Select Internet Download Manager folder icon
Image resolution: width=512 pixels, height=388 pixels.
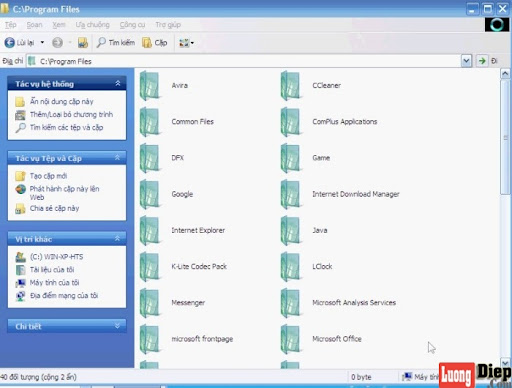291,194
